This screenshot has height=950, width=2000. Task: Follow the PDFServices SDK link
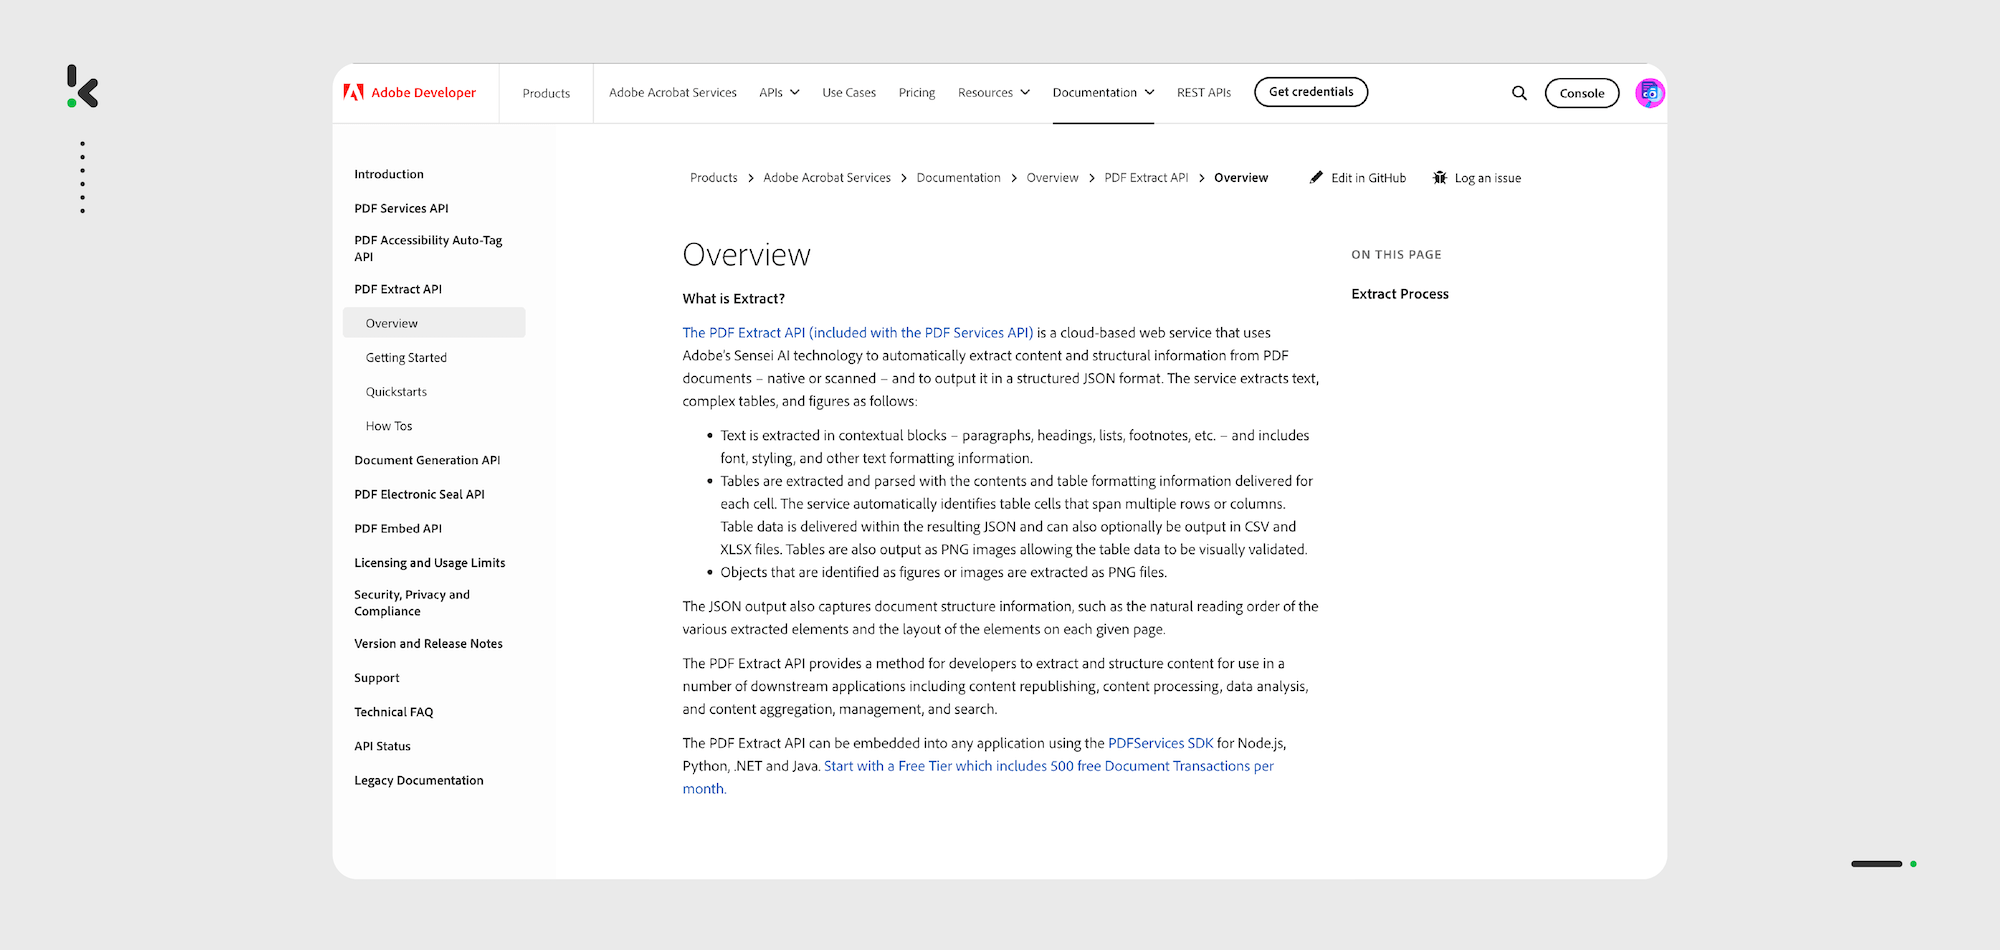[1160, 743]
